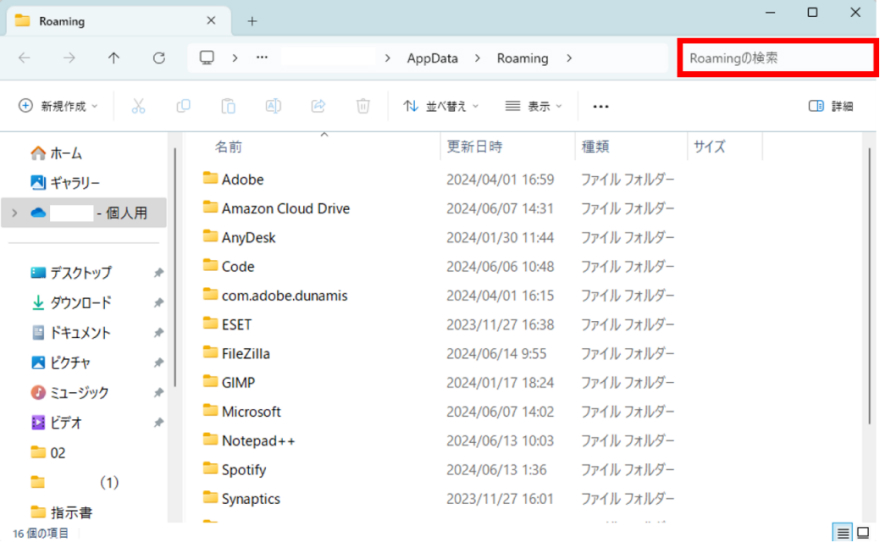Viewport: 880px width, 542px height.
Task: Toggle the 詳細 details pane
Action: [x=831, y=106]
